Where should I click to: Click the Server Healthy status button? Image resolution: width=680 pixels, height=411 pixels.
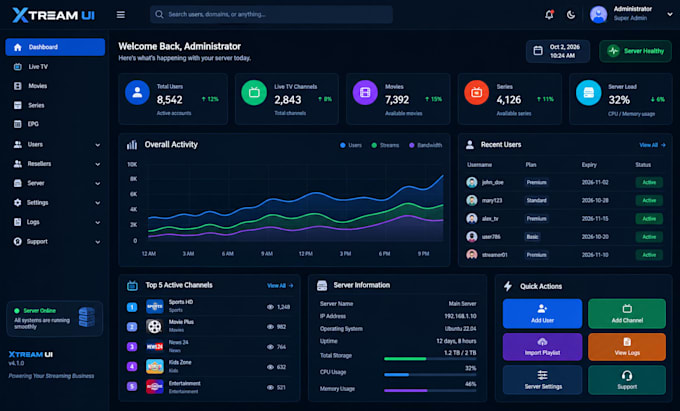635,51
